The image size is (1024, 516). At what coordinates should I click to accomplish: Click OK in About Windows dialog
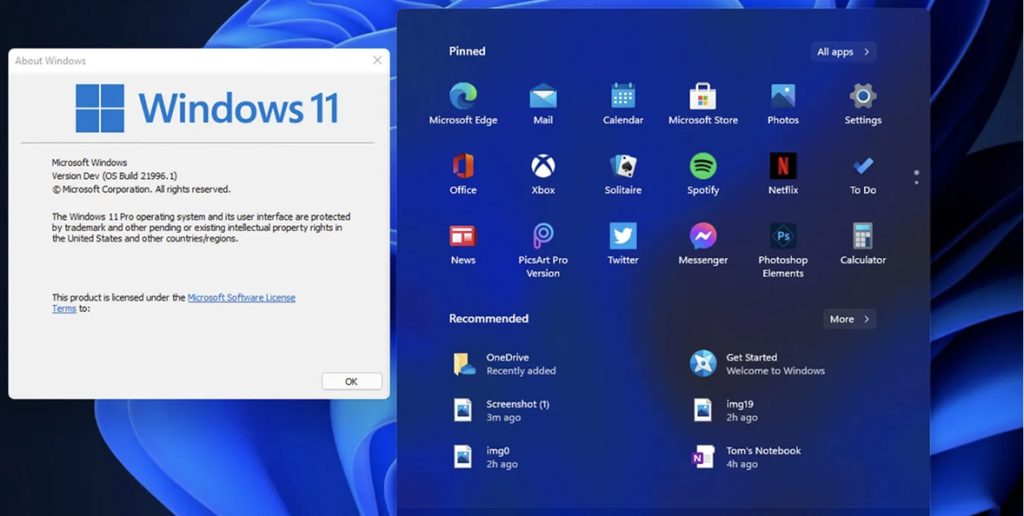coord(351,381)
